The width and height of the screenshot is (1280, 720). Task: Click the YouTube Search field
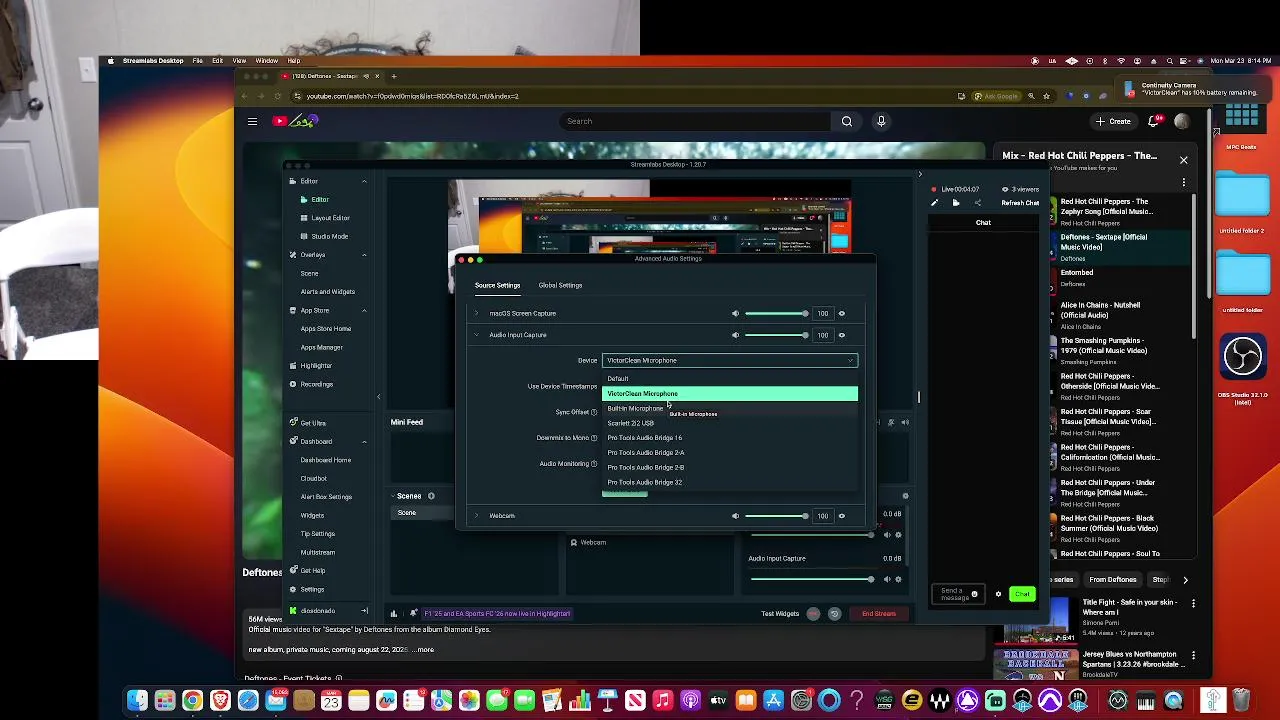click(695, 121)
